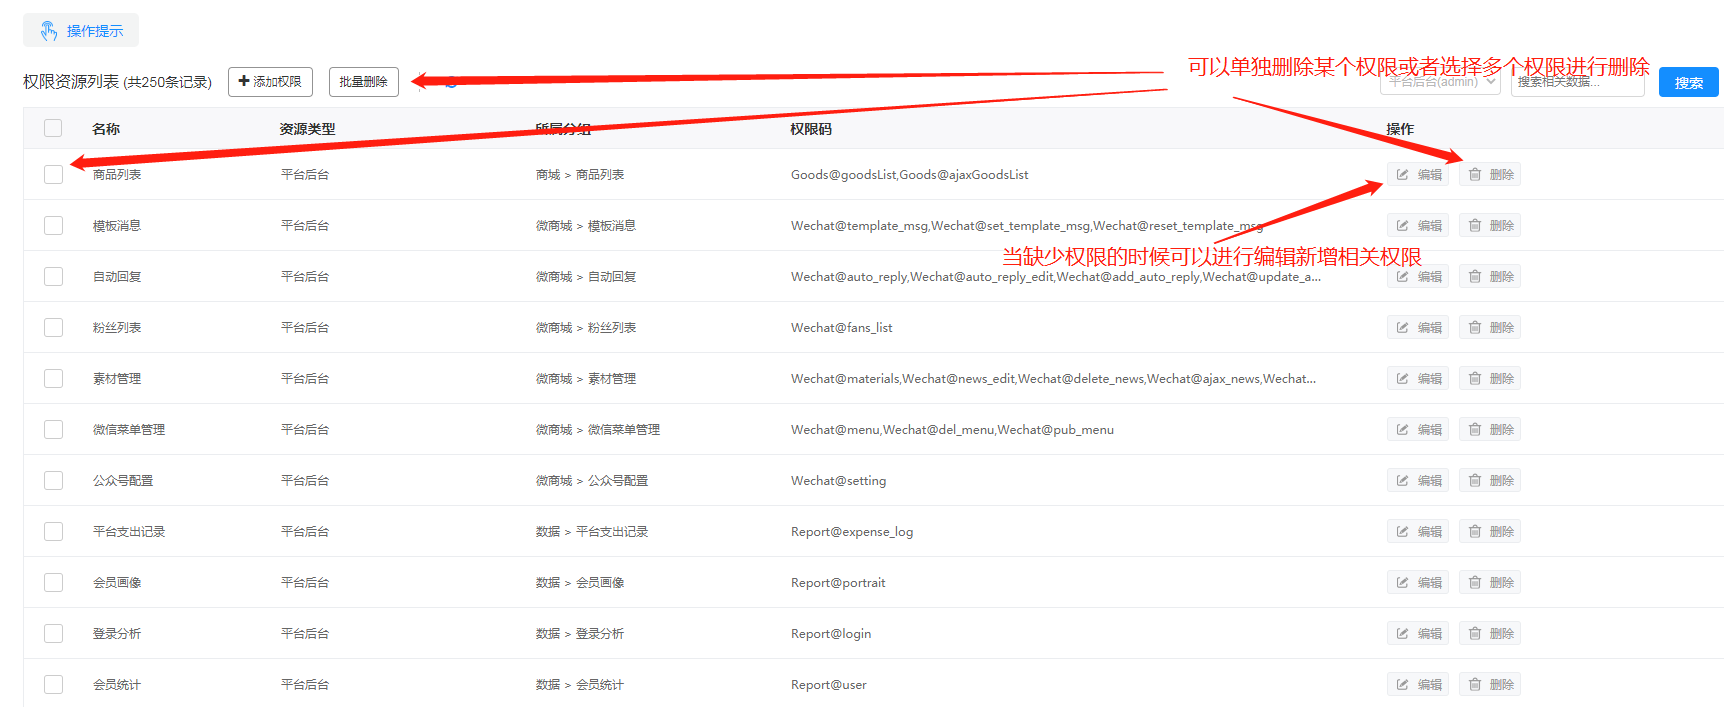Image resolution: width=1724 pixels, height=707 pixels.
Task: Click the edit icon for 公众号配置 row
Action: click(1403, 481)
